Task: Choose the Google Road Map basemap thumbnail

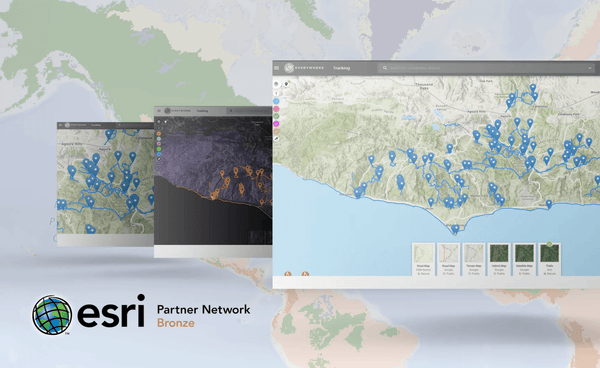Action: (x=448, y=259)
